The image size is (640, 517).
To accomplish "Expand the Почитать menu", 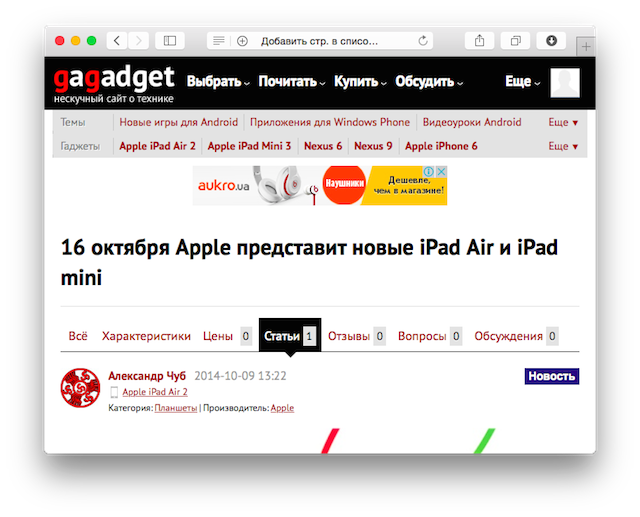I will click(x=291, y=82).
